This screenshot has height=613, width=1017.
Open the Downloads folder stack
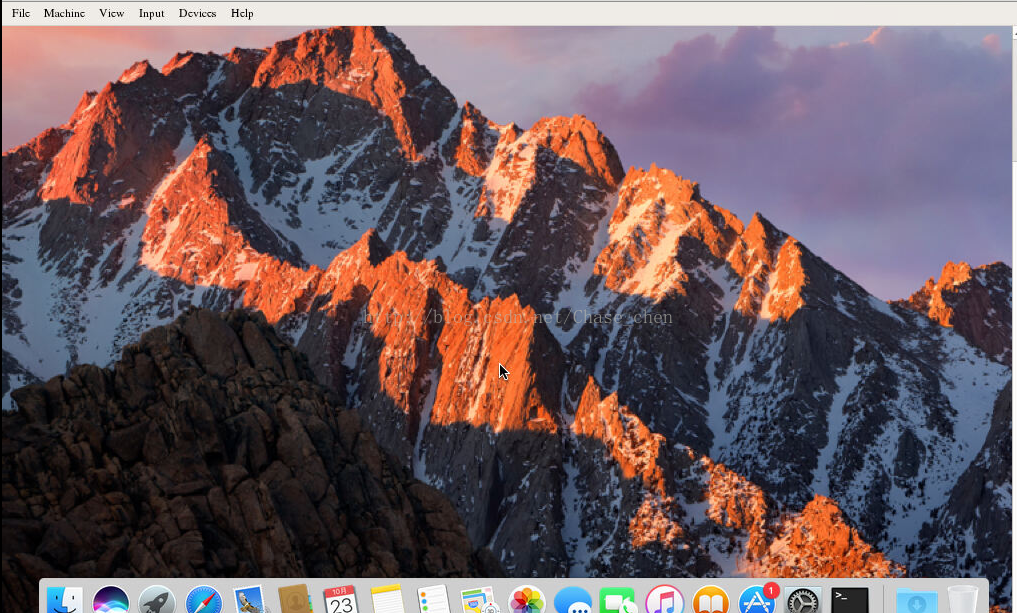tap(916, 601)
